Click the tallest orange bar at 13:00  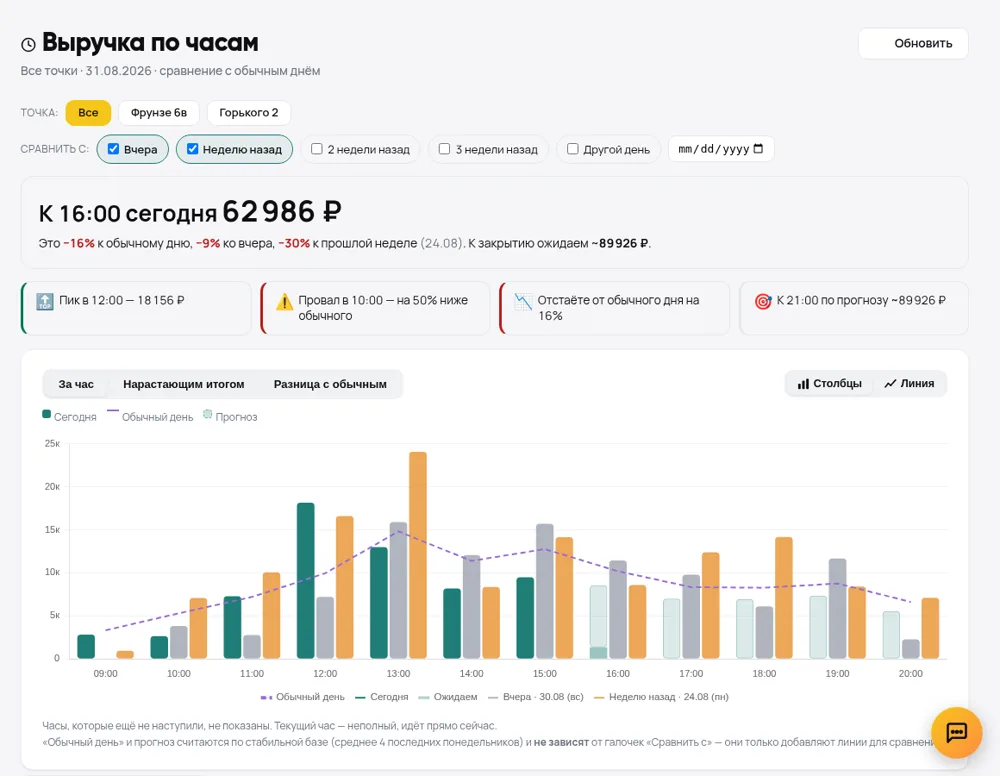point(418,555)
